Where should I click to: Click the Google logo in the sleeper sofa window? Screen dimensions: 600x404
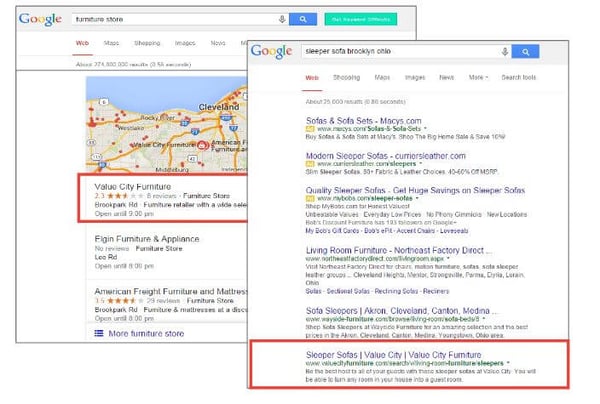pyautogui.click(x=271, y=51)
